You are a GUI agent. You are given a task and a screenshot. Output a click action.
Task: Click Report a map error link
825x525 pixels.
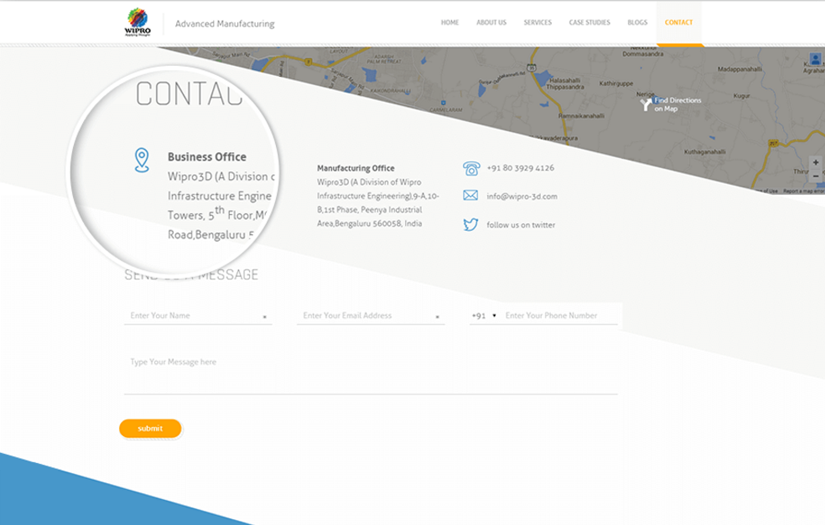803,191
